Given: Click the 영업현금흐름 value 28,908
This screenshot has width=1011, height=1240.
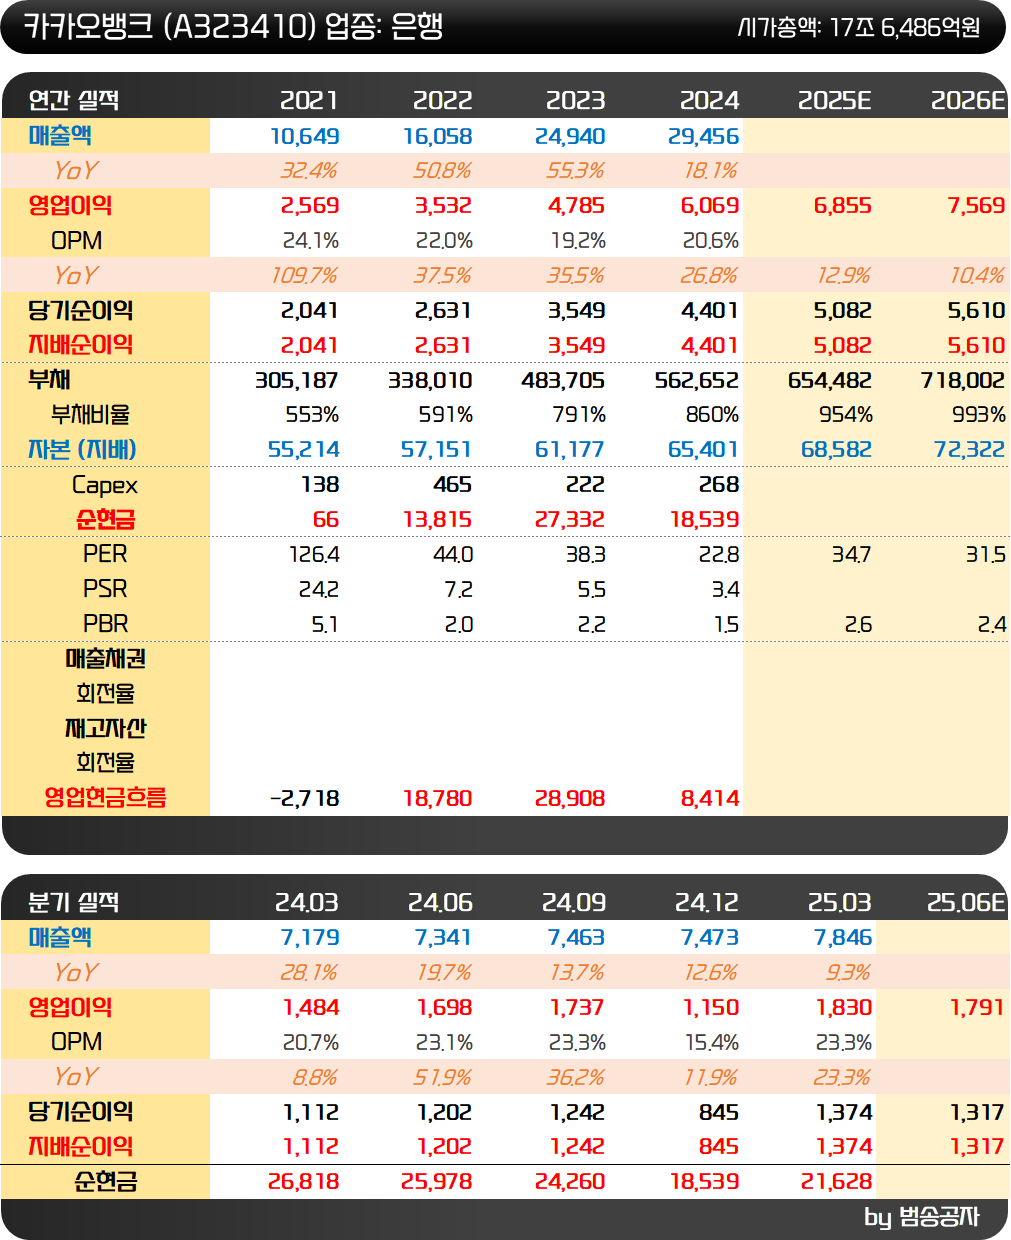Looking at the screenshot, I should click(x=570, y=799).
